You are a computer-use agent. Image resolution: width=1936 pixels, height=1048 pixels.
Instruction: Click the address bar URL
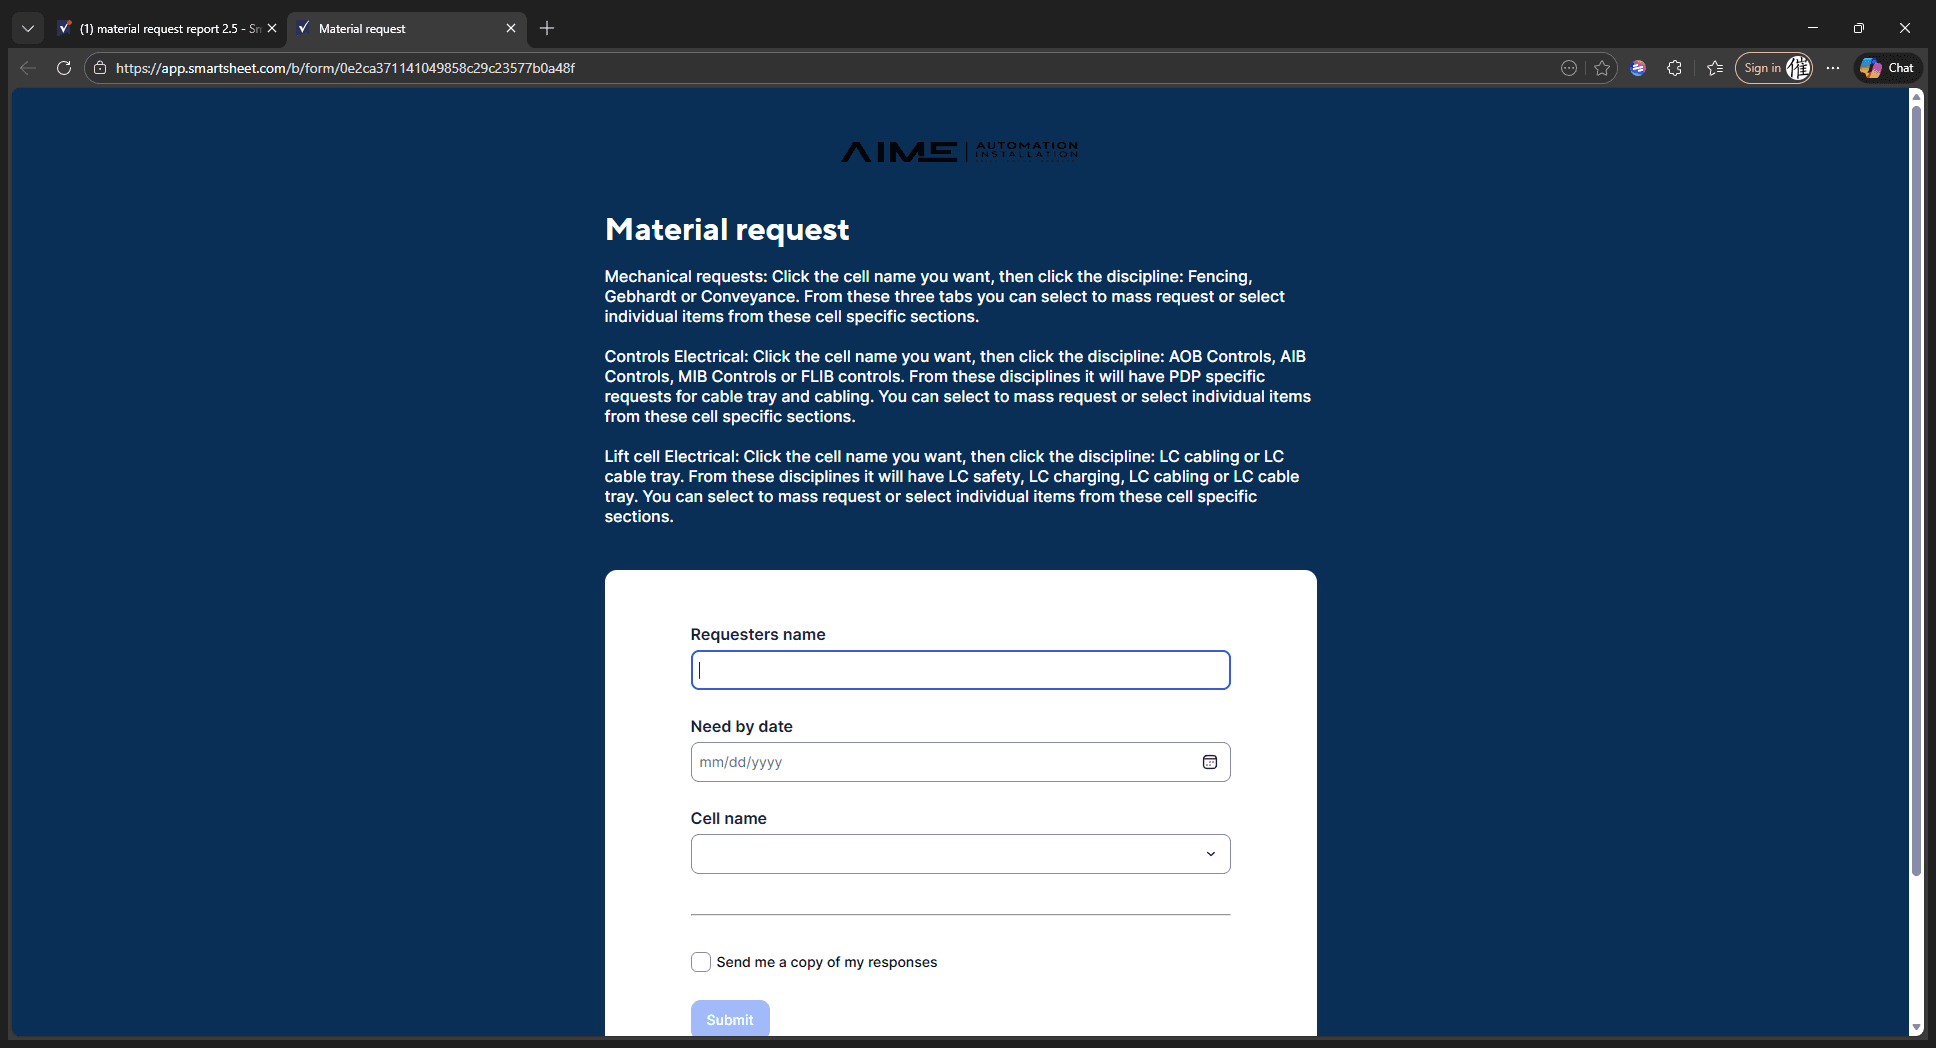pyautogui.click(x=345, y=68)
